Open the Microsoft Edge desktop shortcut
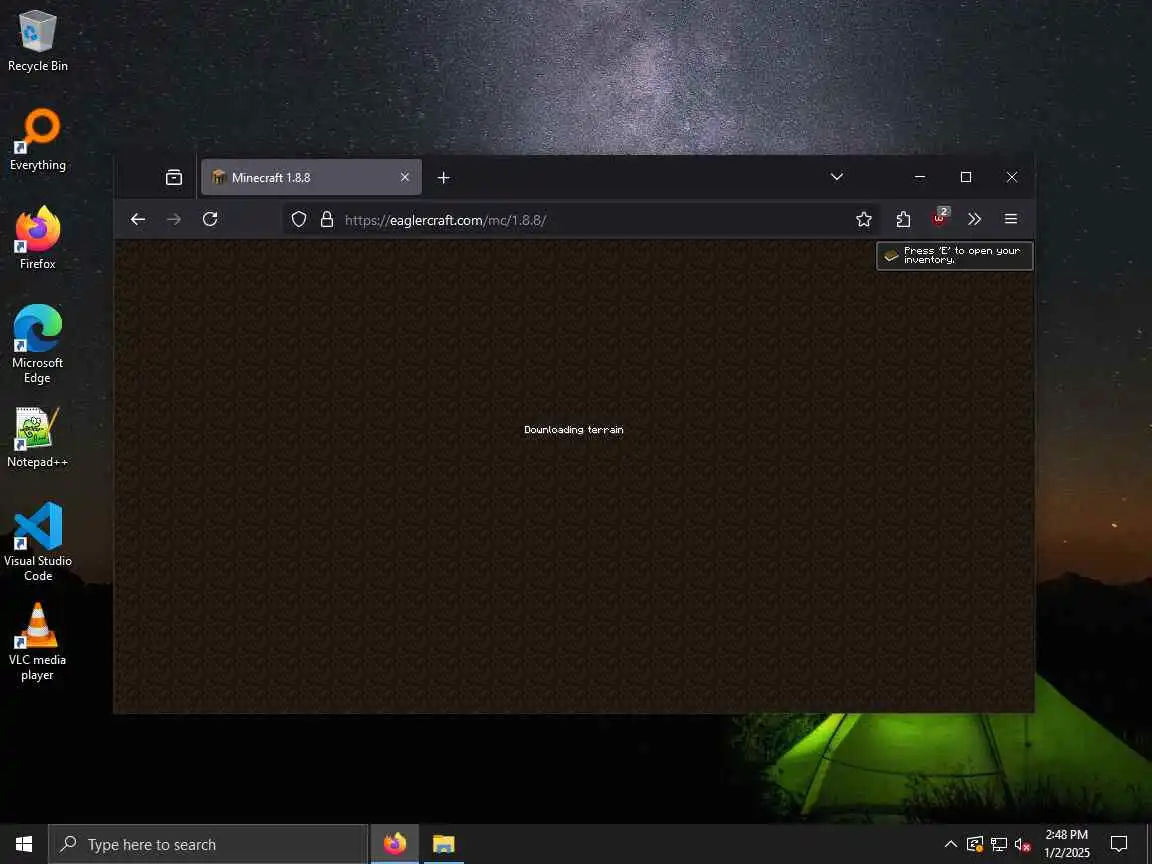The height and width of the screenshot is (864, 1152). coord(37,344)
